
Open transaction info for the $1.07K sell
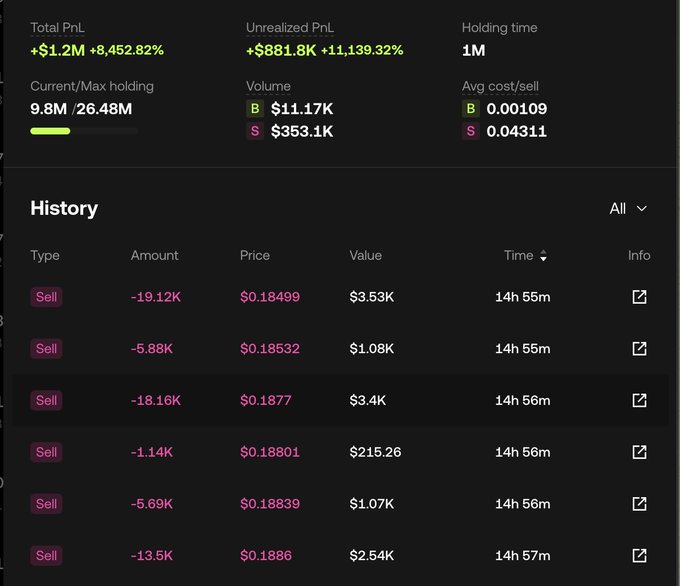[x=639, y=504]
